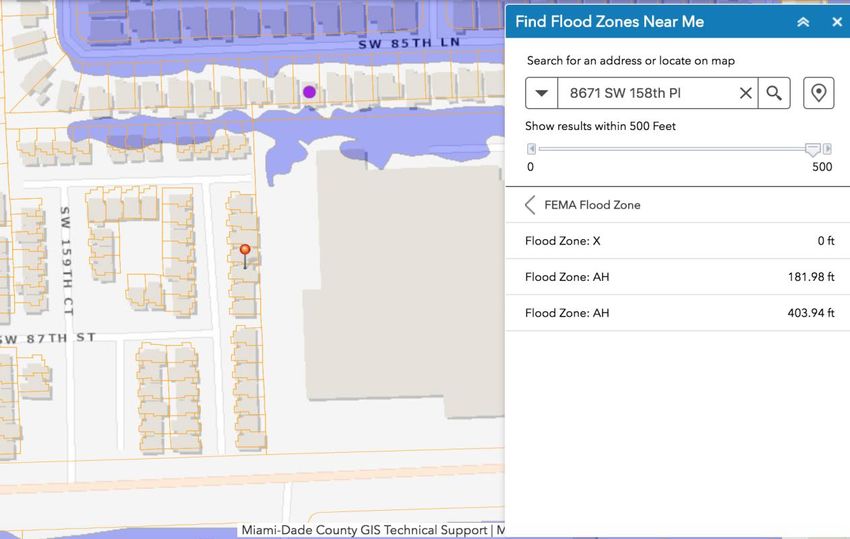This screenshot has height=539, width=850.
Task: Close the Find Flood Zones Near Me panel
Action: click(x=836, y=22)
